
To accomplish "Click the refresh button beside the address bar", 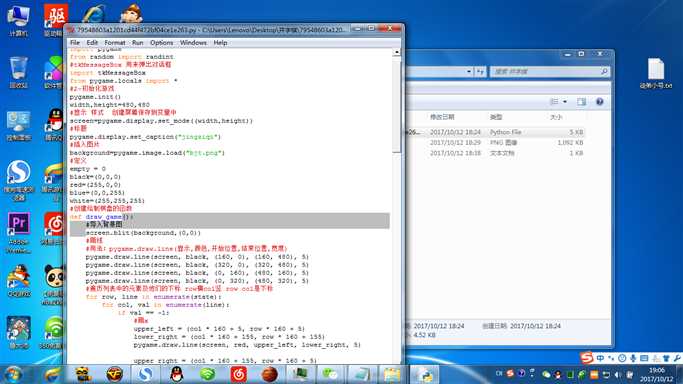I will (x=480, y=71).
